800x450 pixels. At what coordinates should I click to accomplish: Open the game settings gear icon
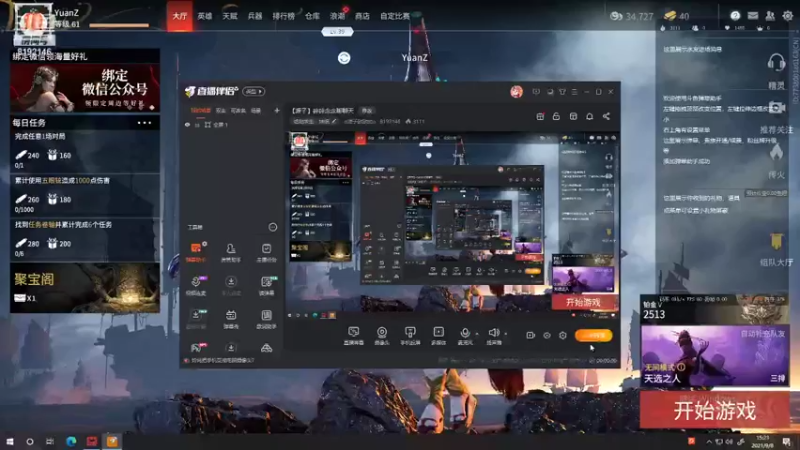click(x=788, y=16)
